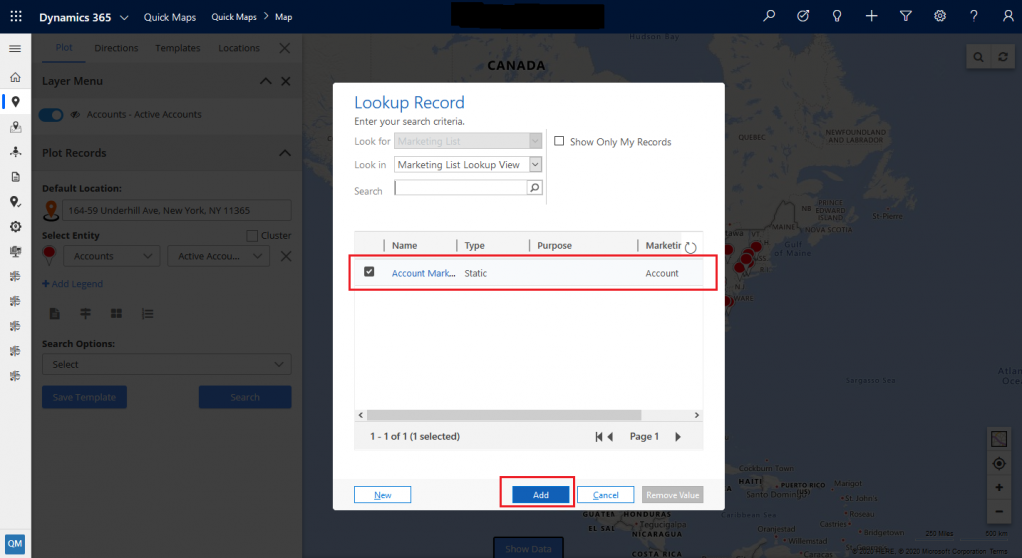This screenshot has height=558, width=1022.
Task: Click the Remove Value button
Action: click(x=673, y=495)
